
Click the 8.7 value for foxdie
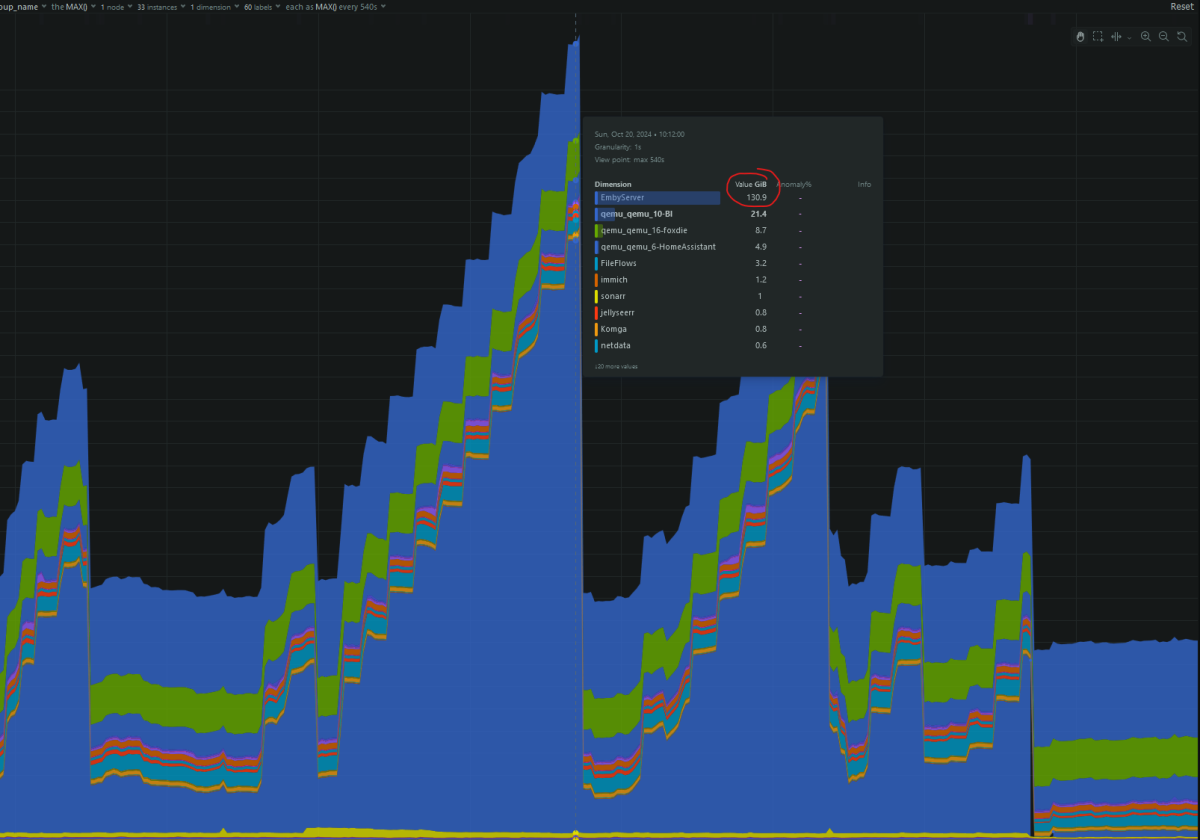pyautogui.click(x=761, y=230)
